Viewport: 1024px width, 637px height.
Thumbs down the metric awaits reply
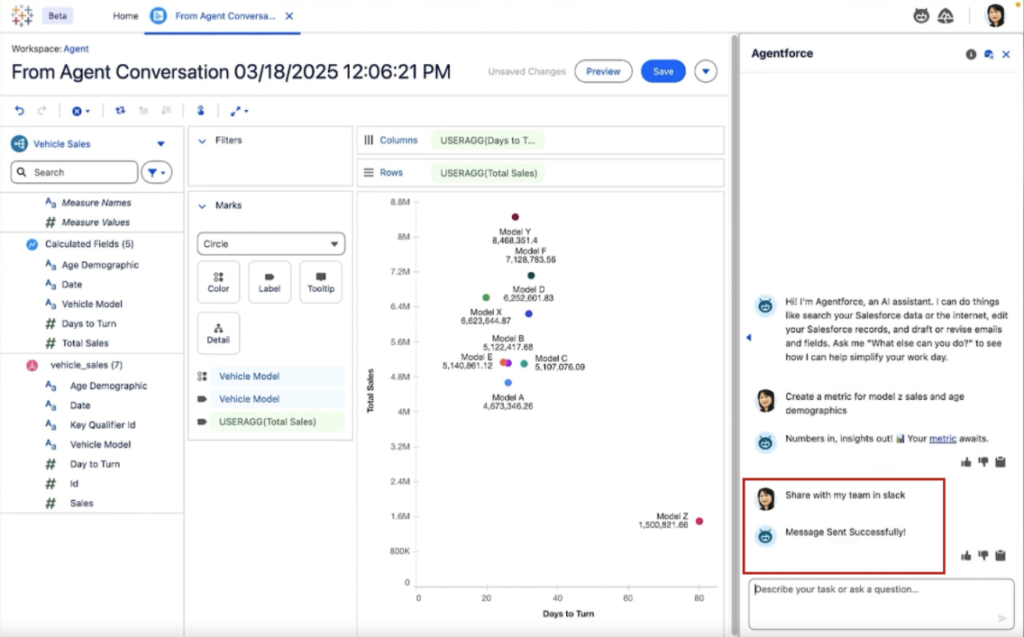tap(983, 463)
